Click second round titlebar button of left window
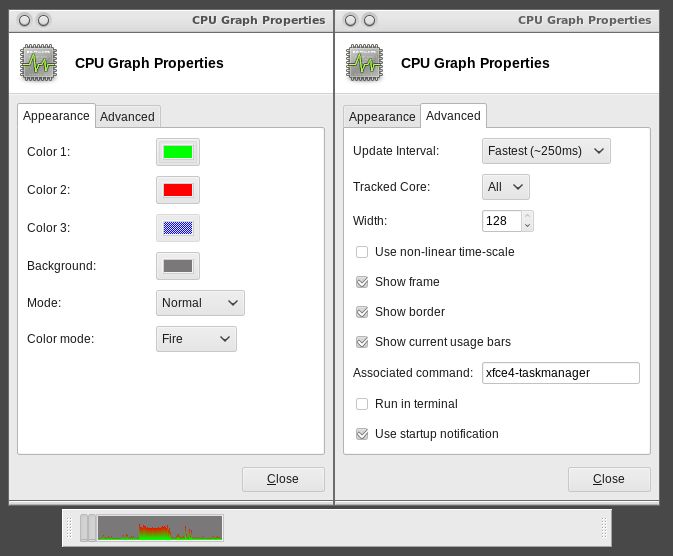This screenshot has height=556, width=673. [43, 20]
